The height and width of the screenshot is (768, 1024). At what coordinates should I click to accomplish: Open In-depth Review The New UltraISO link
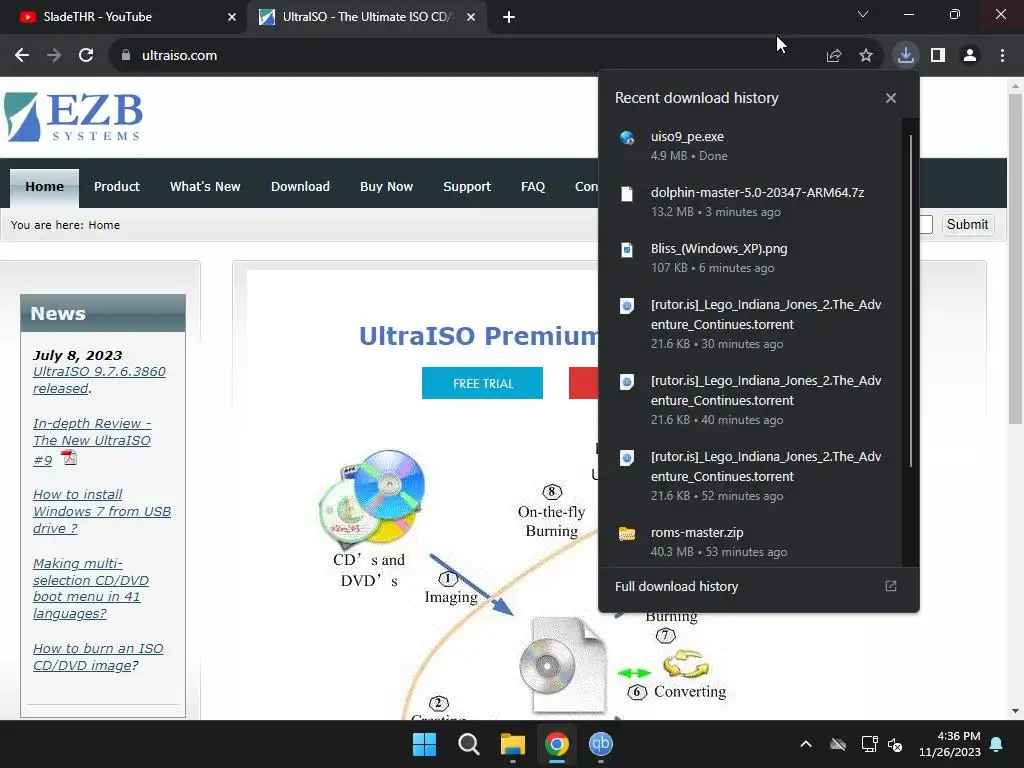click(x=92, y=441)
